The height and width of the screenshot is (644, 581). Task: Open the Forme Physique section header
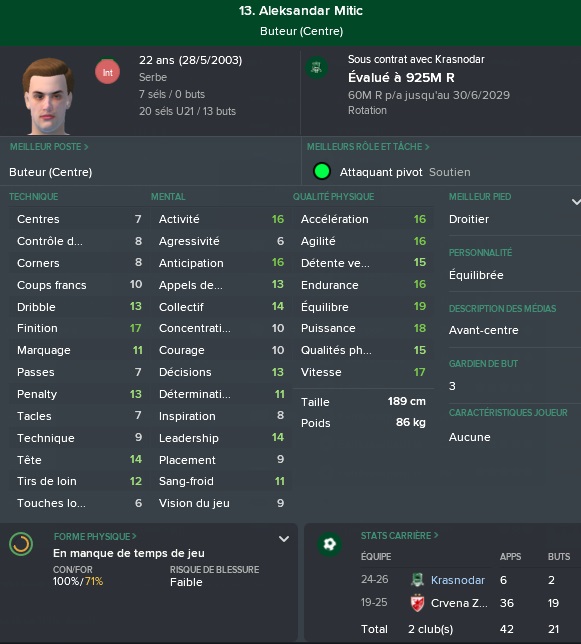coord(95,536)
